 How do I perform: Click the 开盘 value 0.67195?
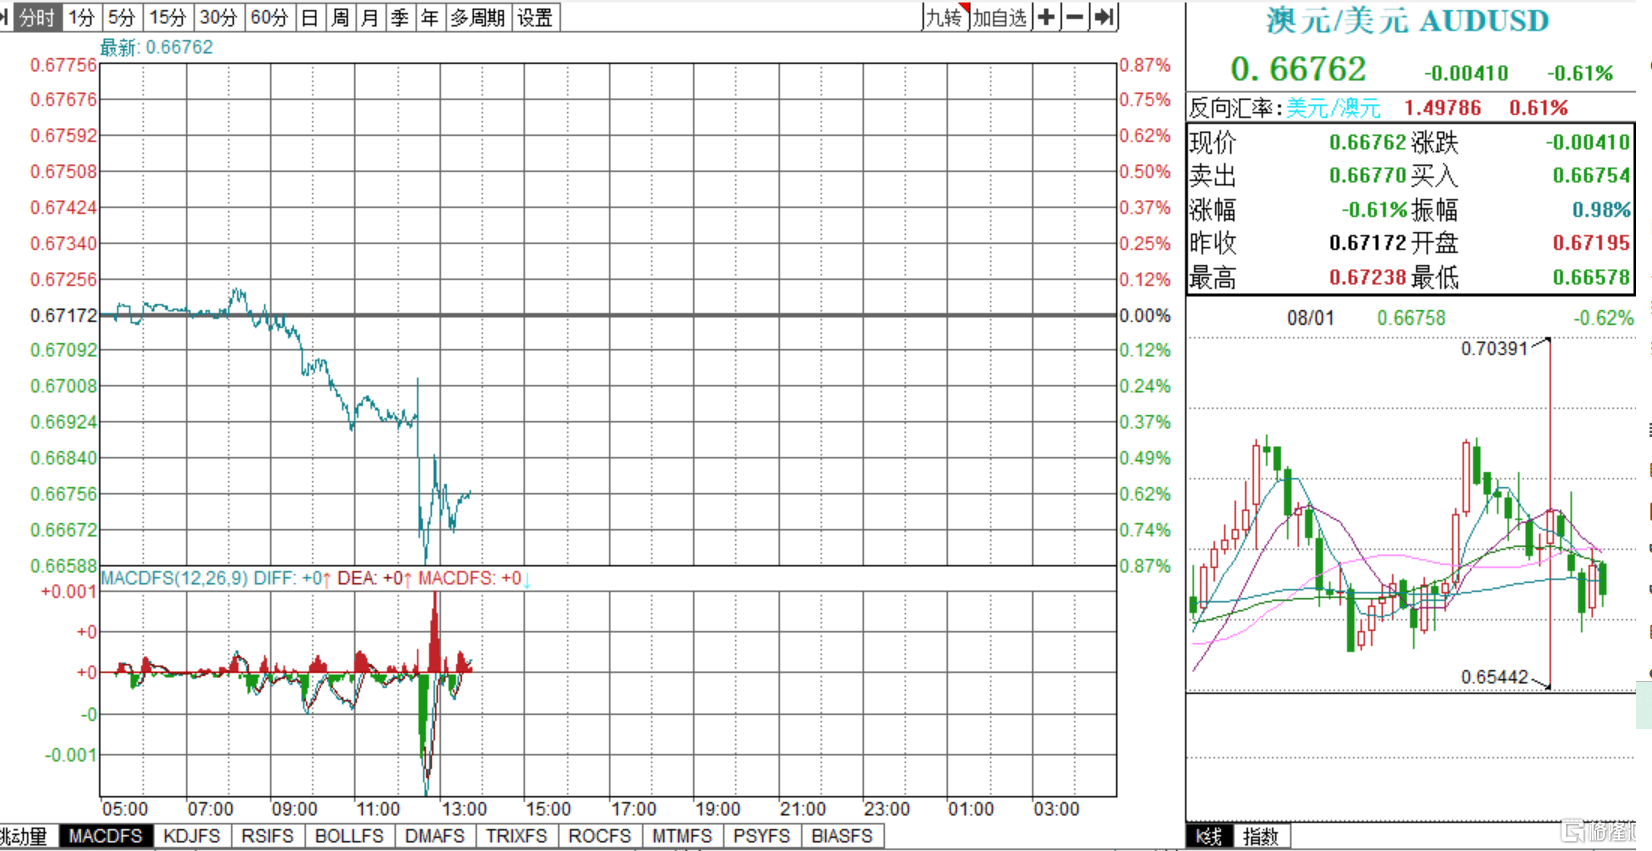pos(1591,243)
